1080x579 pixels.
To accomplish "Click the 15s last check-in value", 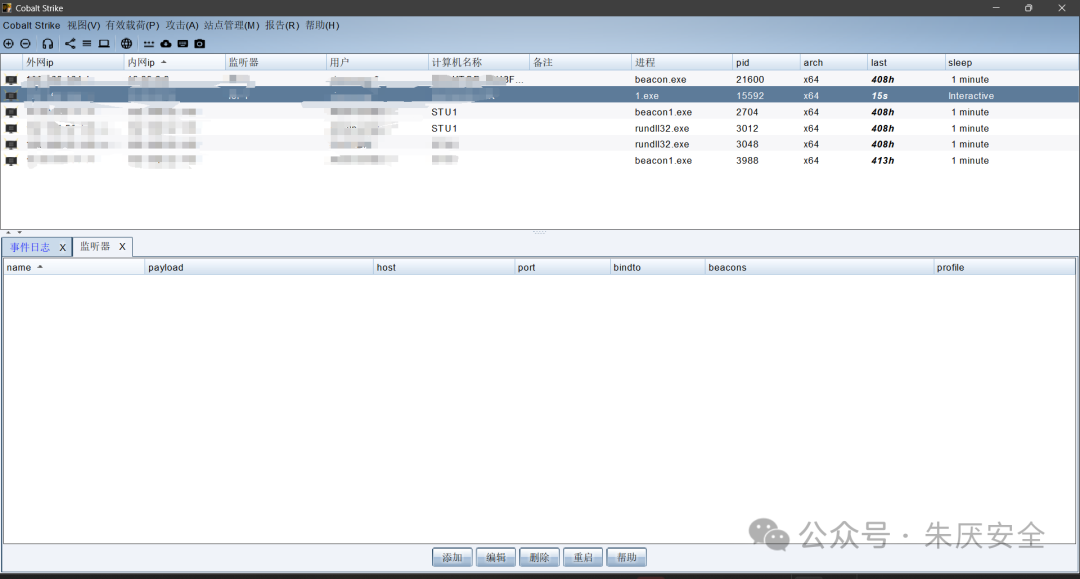I will tap(880, 96).
